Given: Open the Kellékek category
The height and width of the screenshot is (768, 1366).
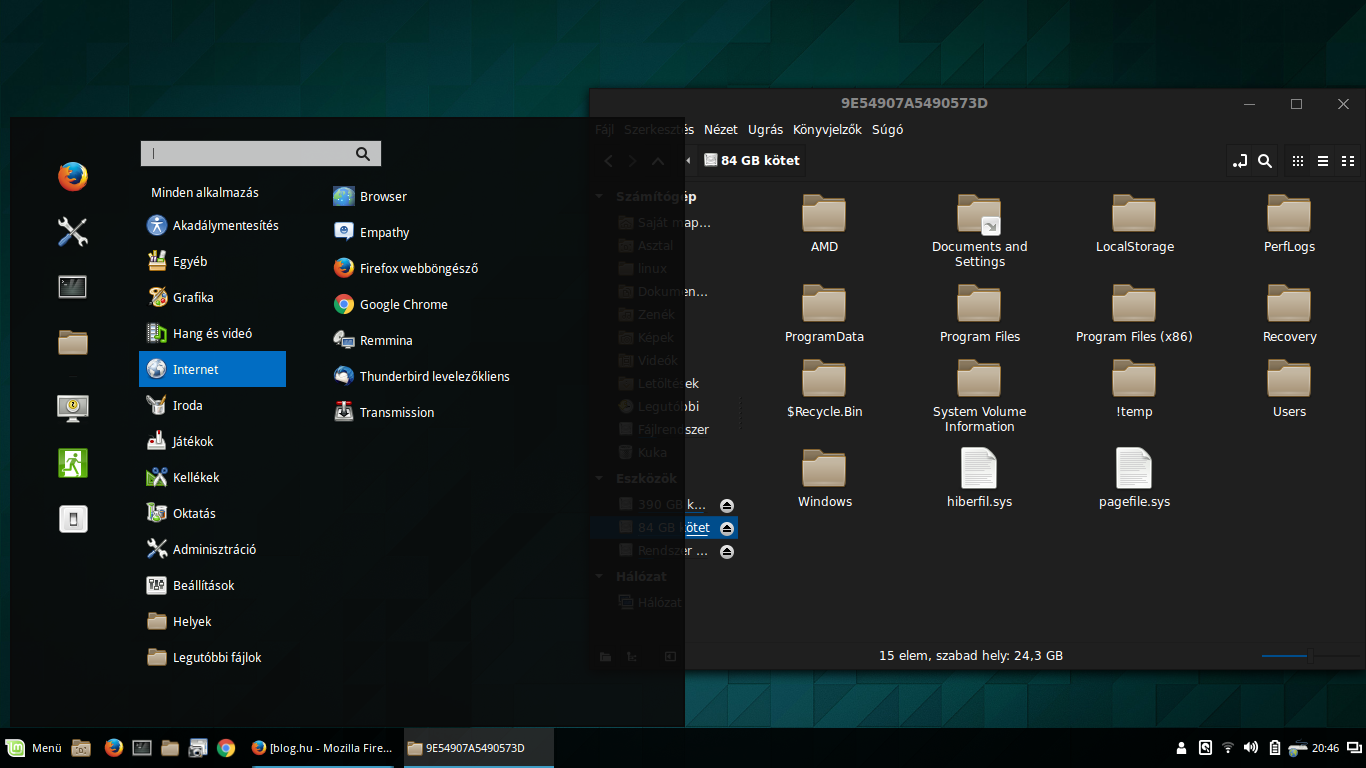Looking at the screenshot, I should [212, 477].
